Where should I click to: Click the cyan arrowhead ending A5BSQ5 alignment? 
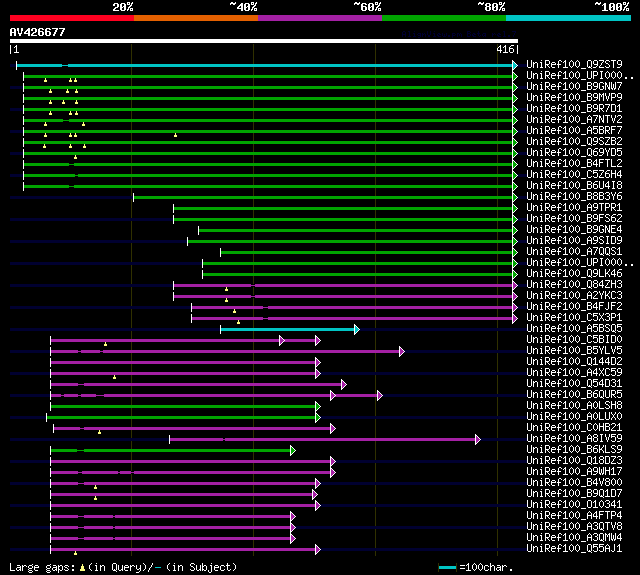click(x=357, y=329)
